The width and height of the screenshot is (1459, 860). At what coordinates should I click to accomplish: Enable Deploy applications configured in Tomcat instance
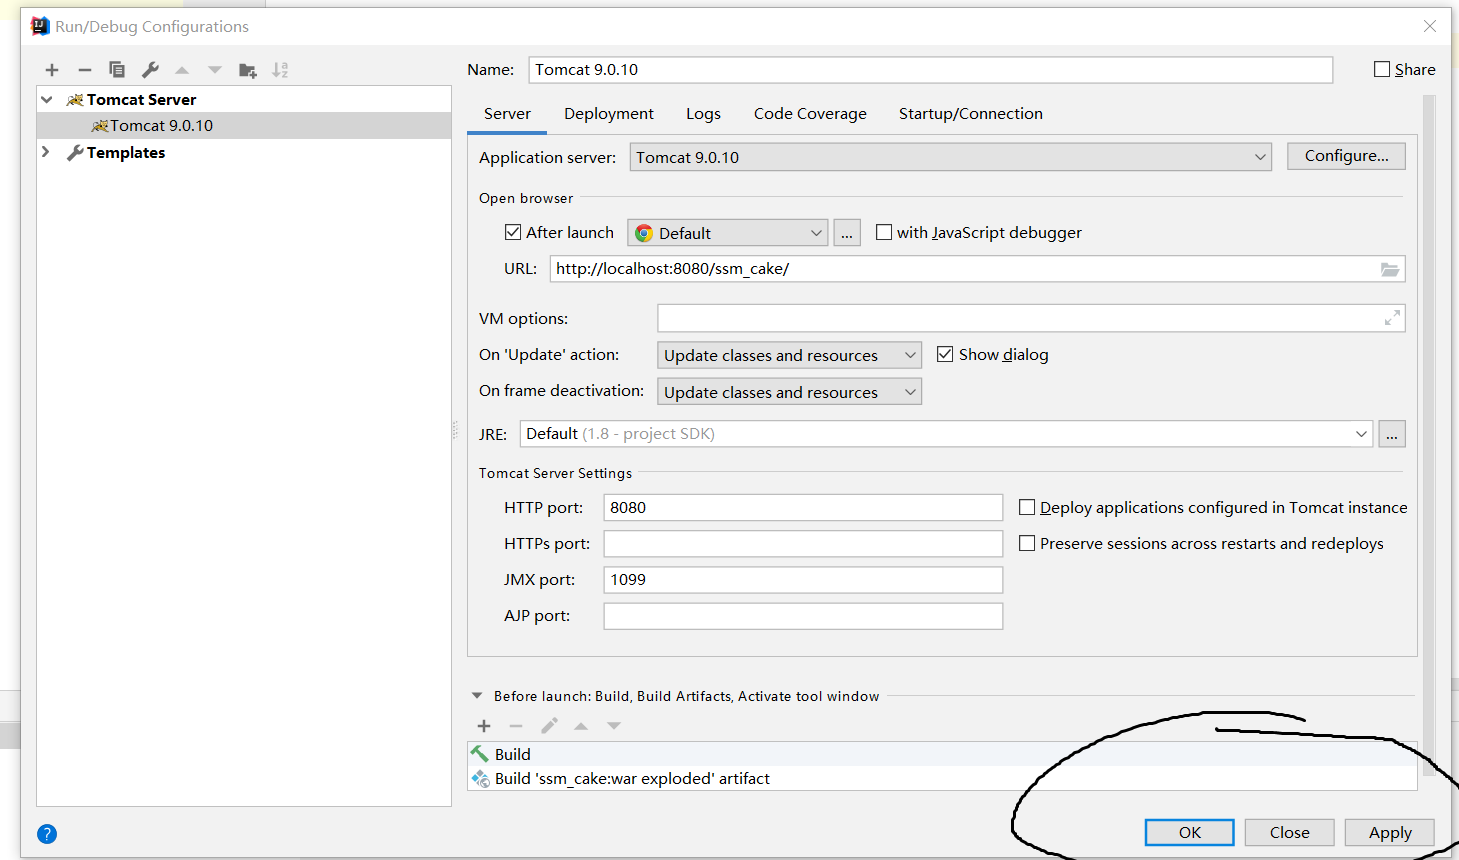1027,507
